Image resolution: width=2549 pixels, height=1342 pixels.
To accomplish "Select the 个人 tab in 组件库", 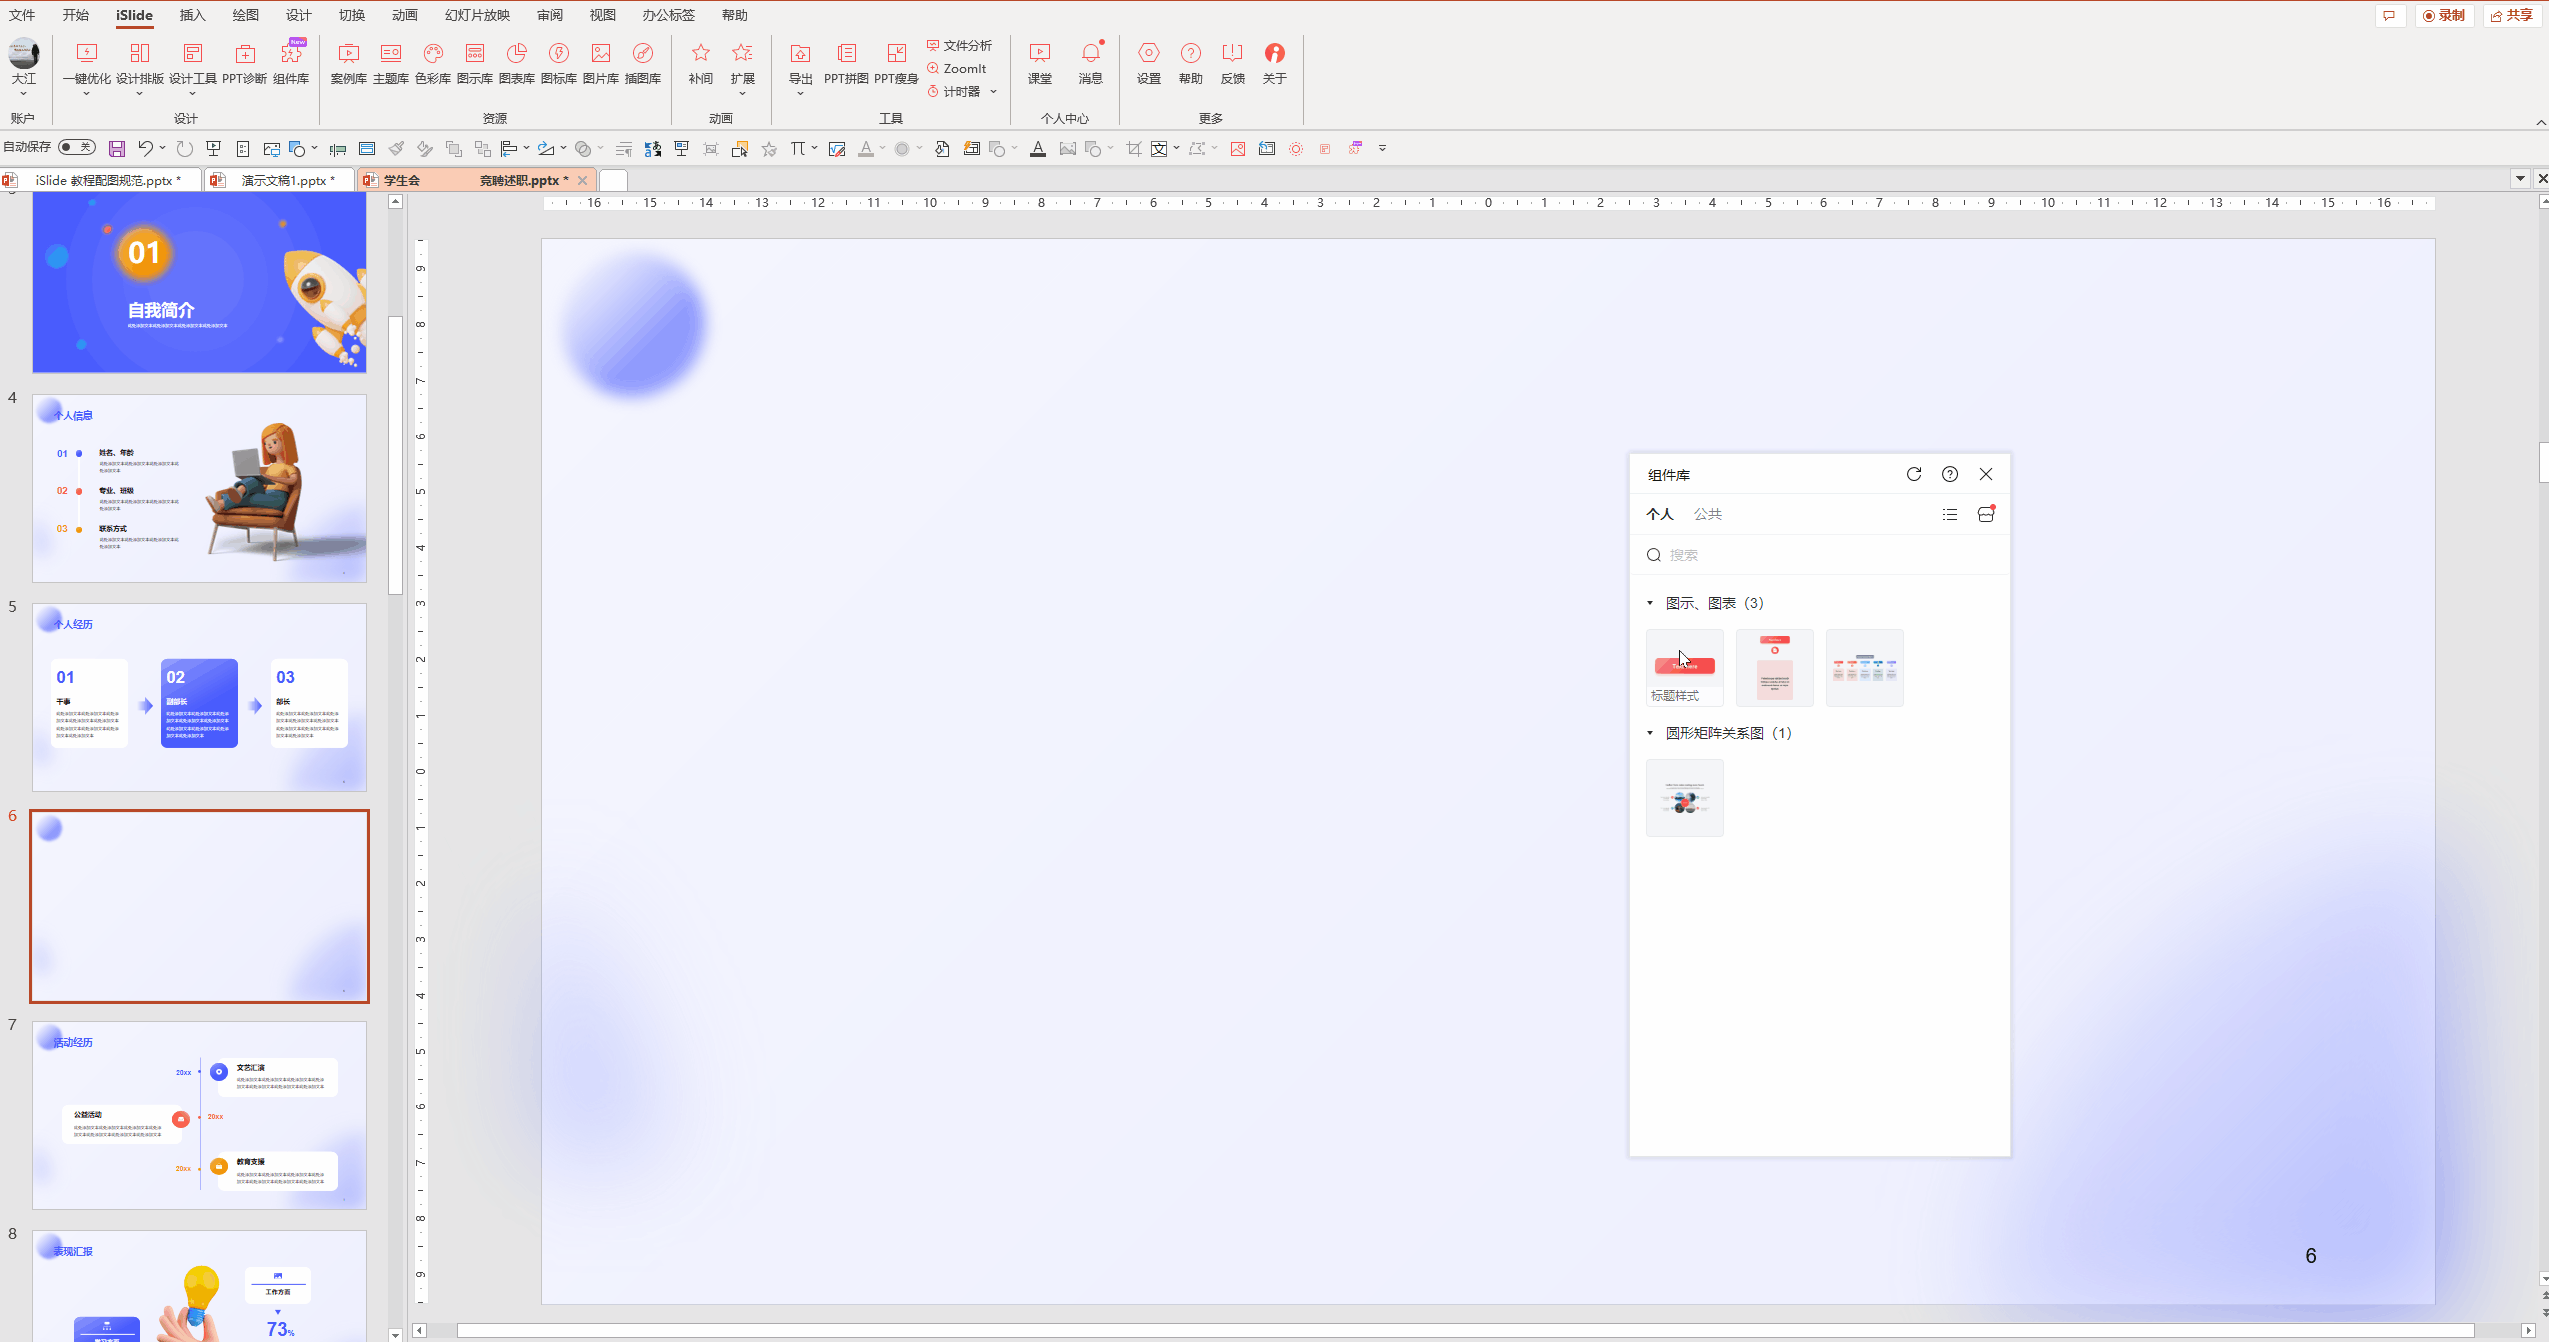I will (1660, 514).
